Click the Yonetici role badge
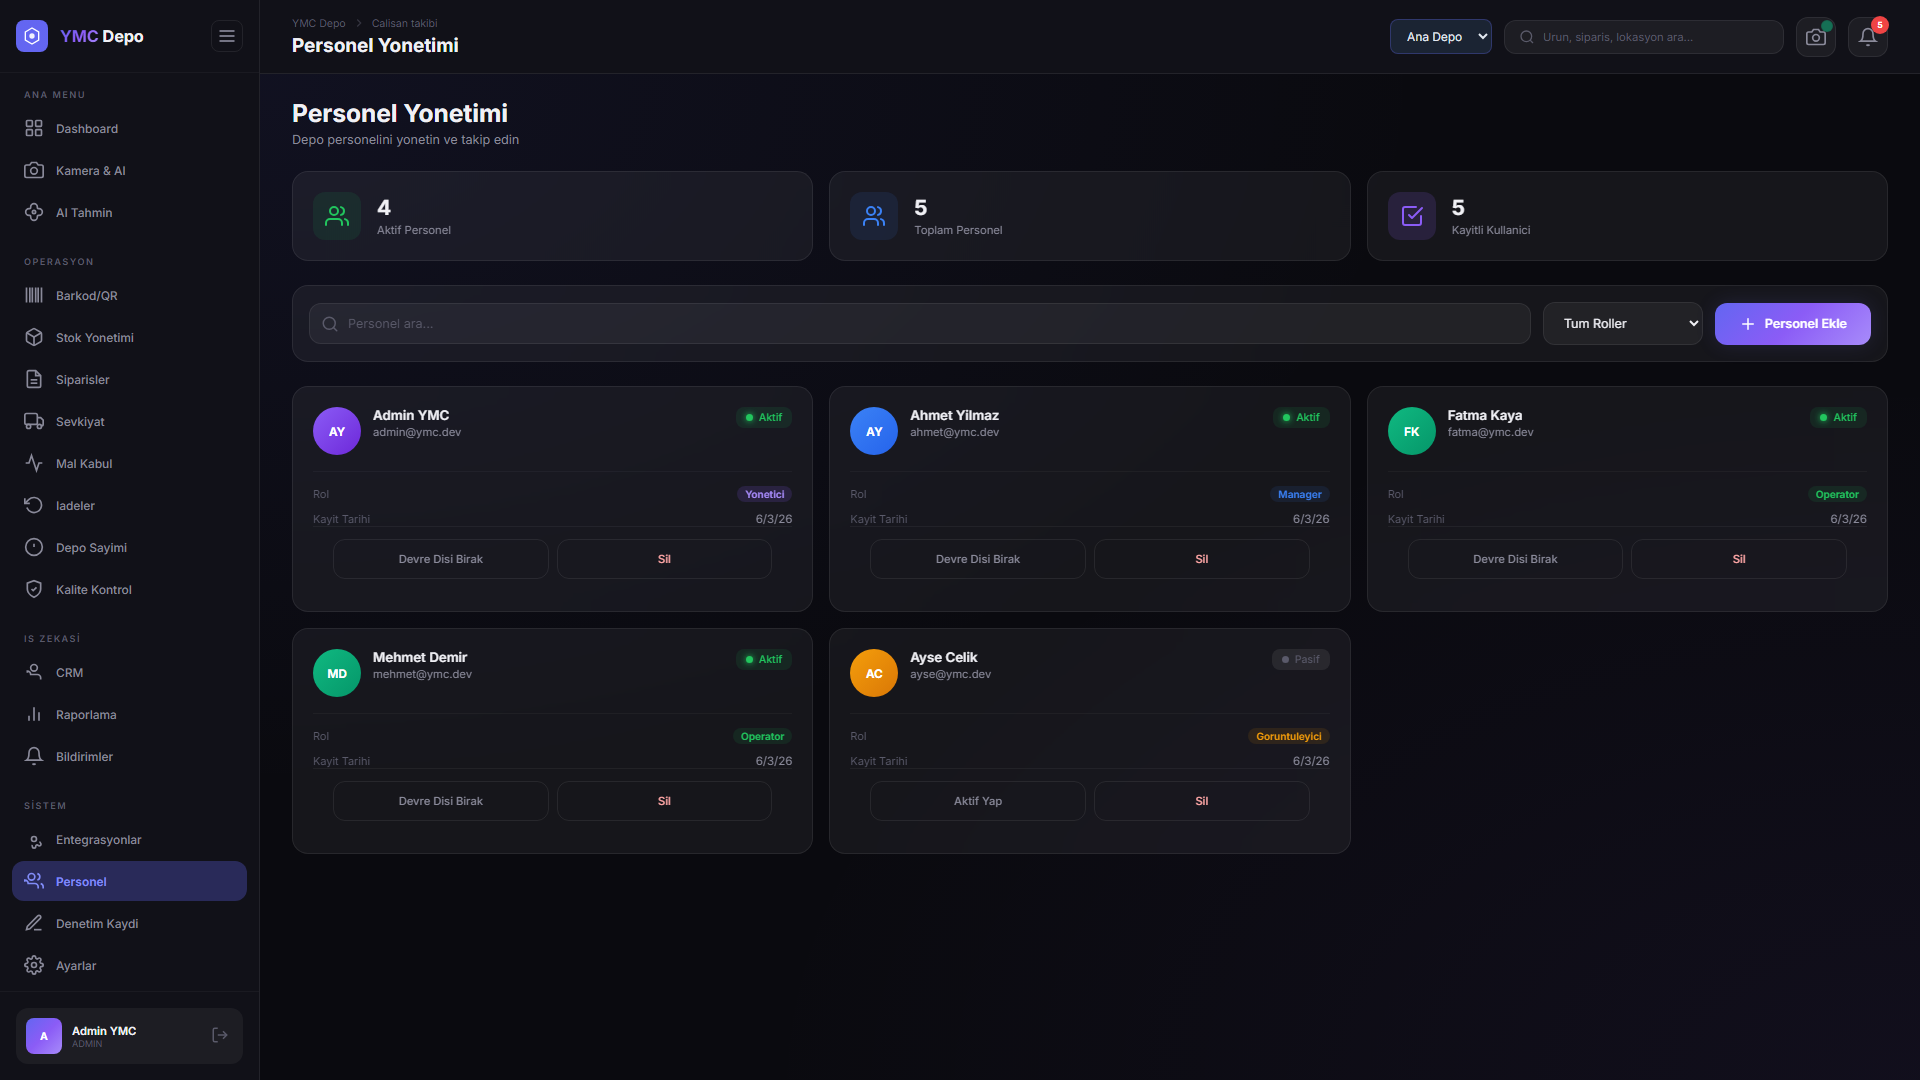This screenshot has width=1920, height=1080. tap(764, 494)
